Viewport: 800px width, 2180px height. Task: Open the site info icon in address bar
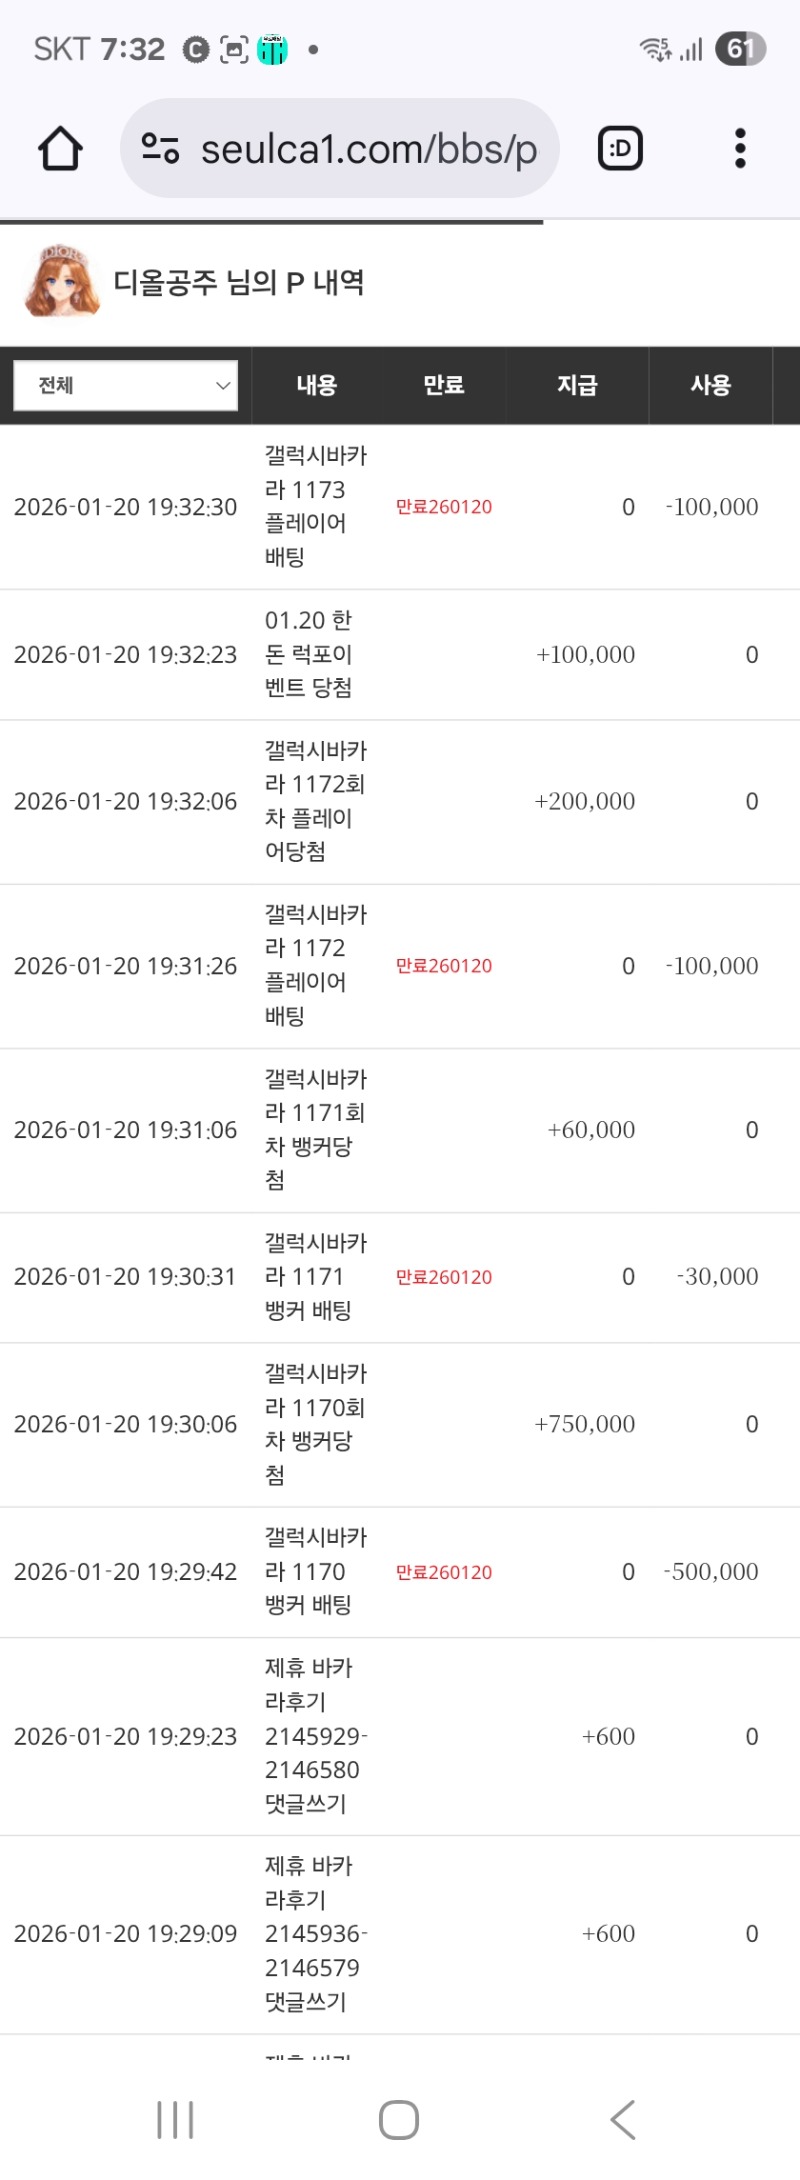coord(160,149)
